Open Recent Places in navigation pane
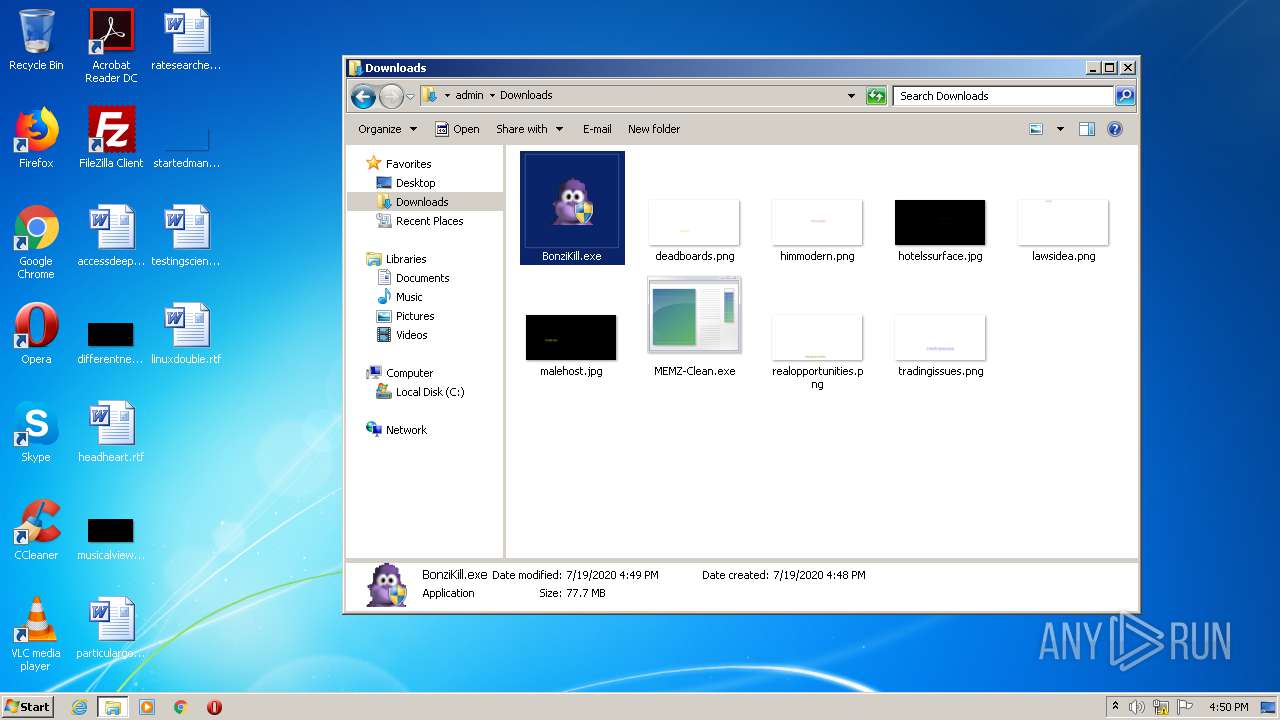 pyautogui.click(x=420, y=221)
